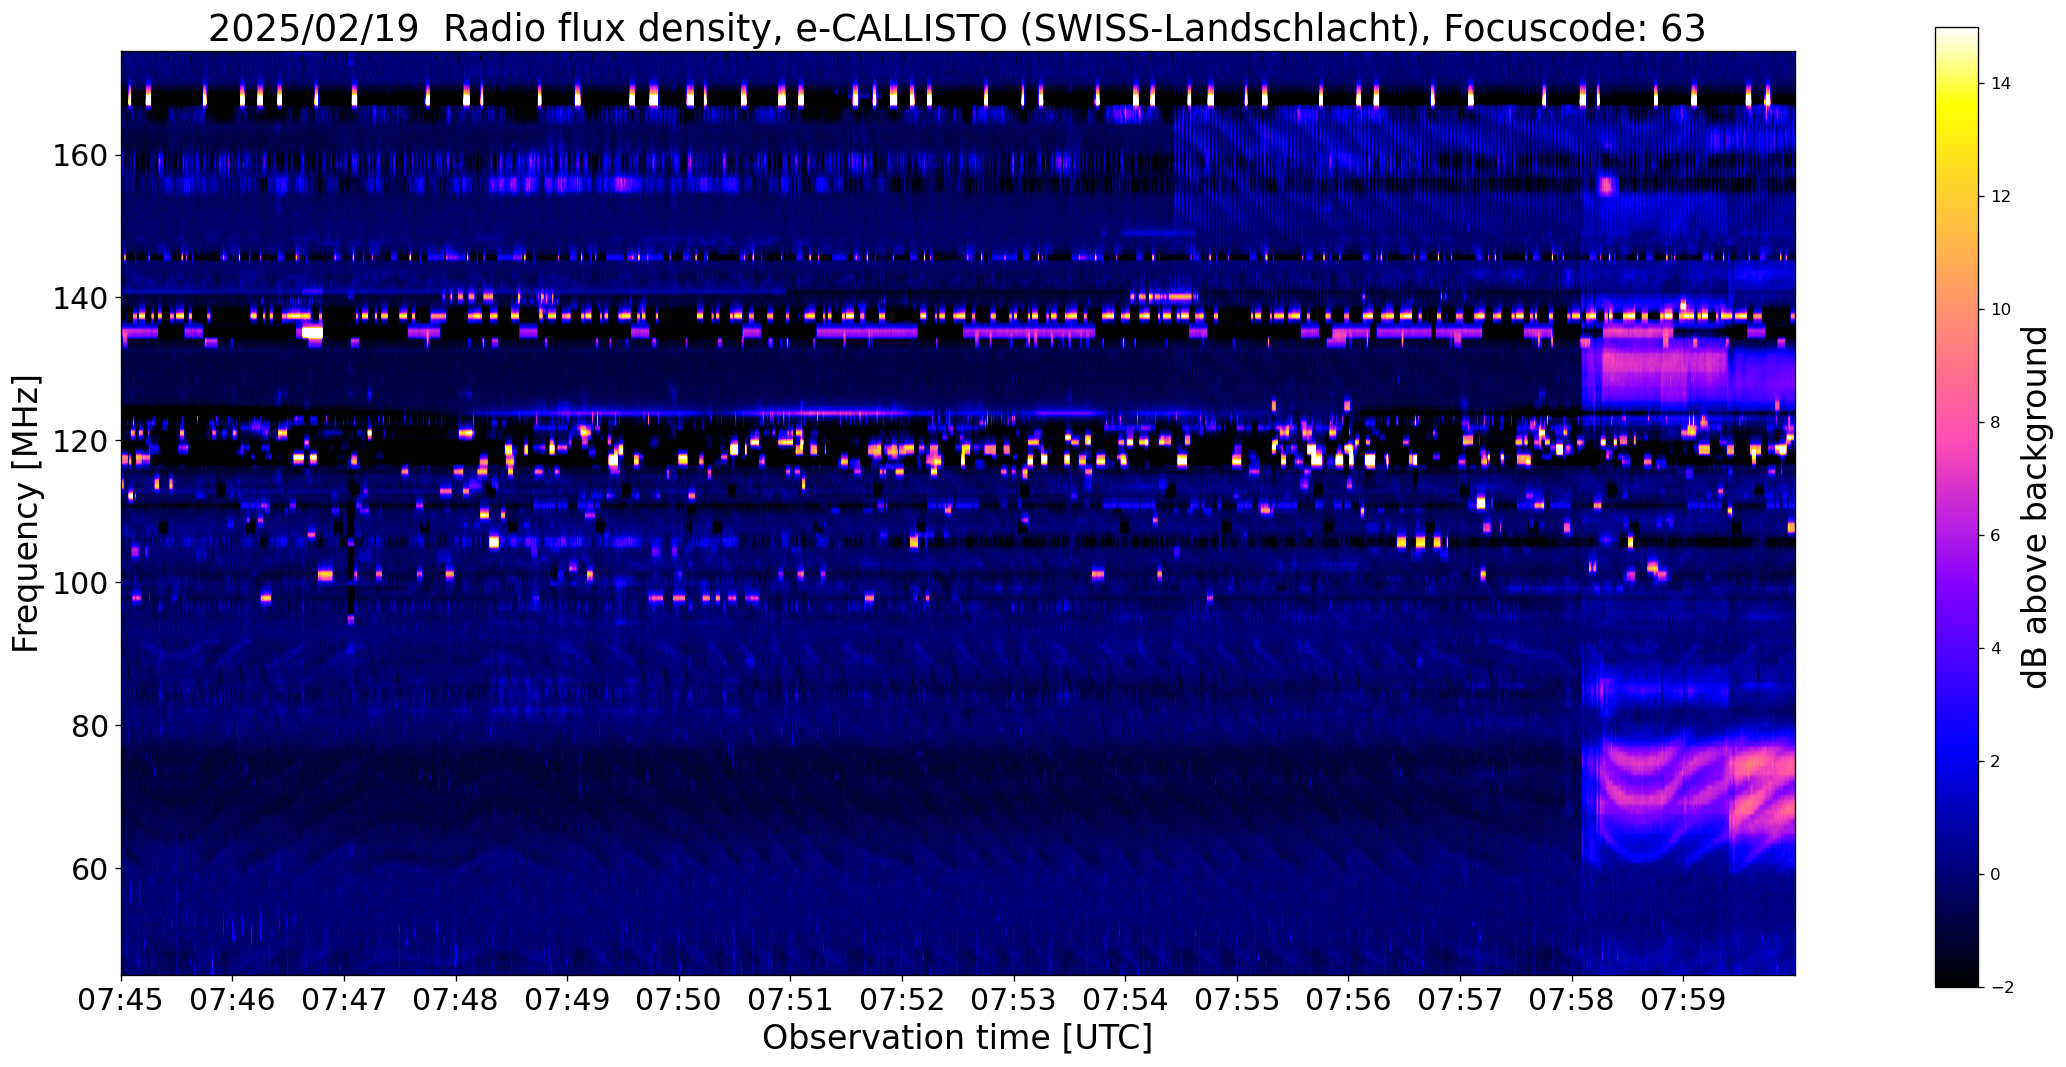
Task: Click the 07:45 time tick label
Action: pos(121,1000)
